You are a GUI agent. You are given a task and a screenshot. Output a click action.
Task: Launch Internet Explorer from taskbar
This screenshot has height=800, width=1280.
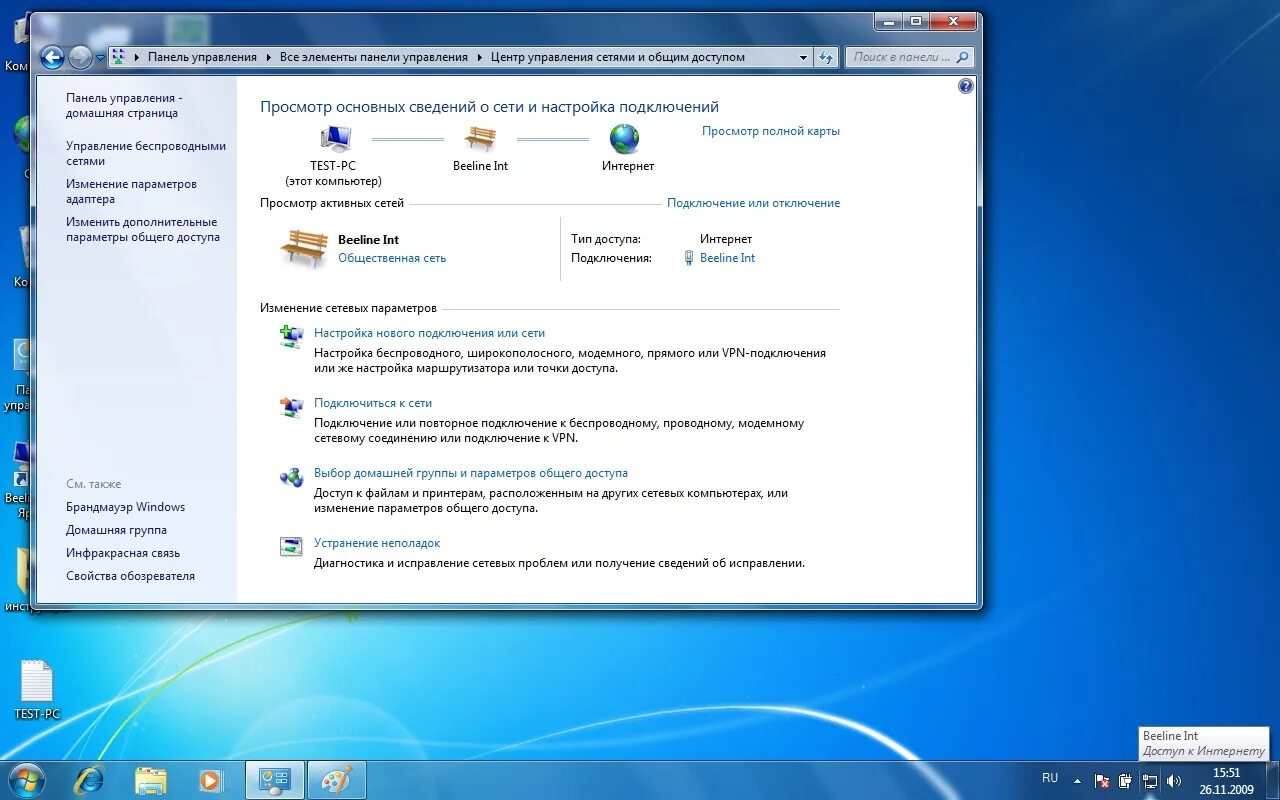point(89,780)
